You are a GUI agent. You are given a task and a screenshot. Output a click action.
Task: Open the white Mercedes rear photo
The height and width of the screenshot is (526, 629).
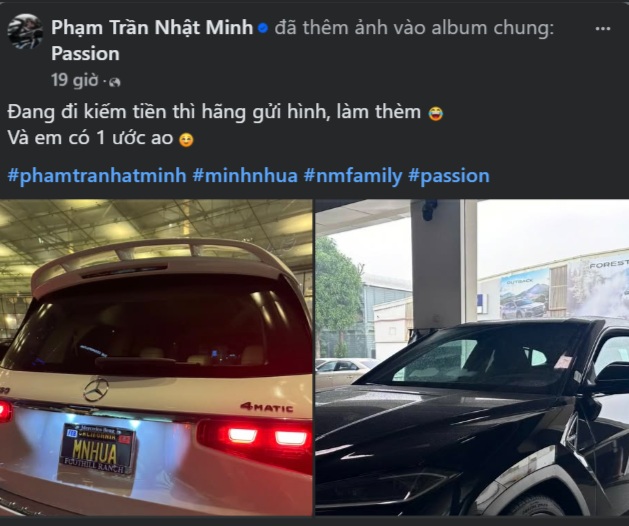pos(156,357)
